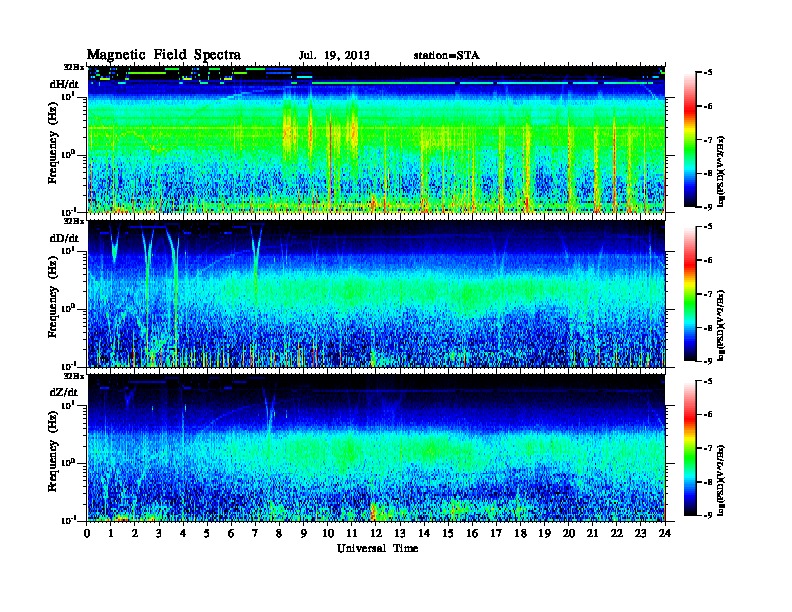Image resolution: width=792 pixels, height=612 pixels.
Task: Click the "3" tick on Universal Time axis
Action: pyautogui.click(x=159, y=533)
